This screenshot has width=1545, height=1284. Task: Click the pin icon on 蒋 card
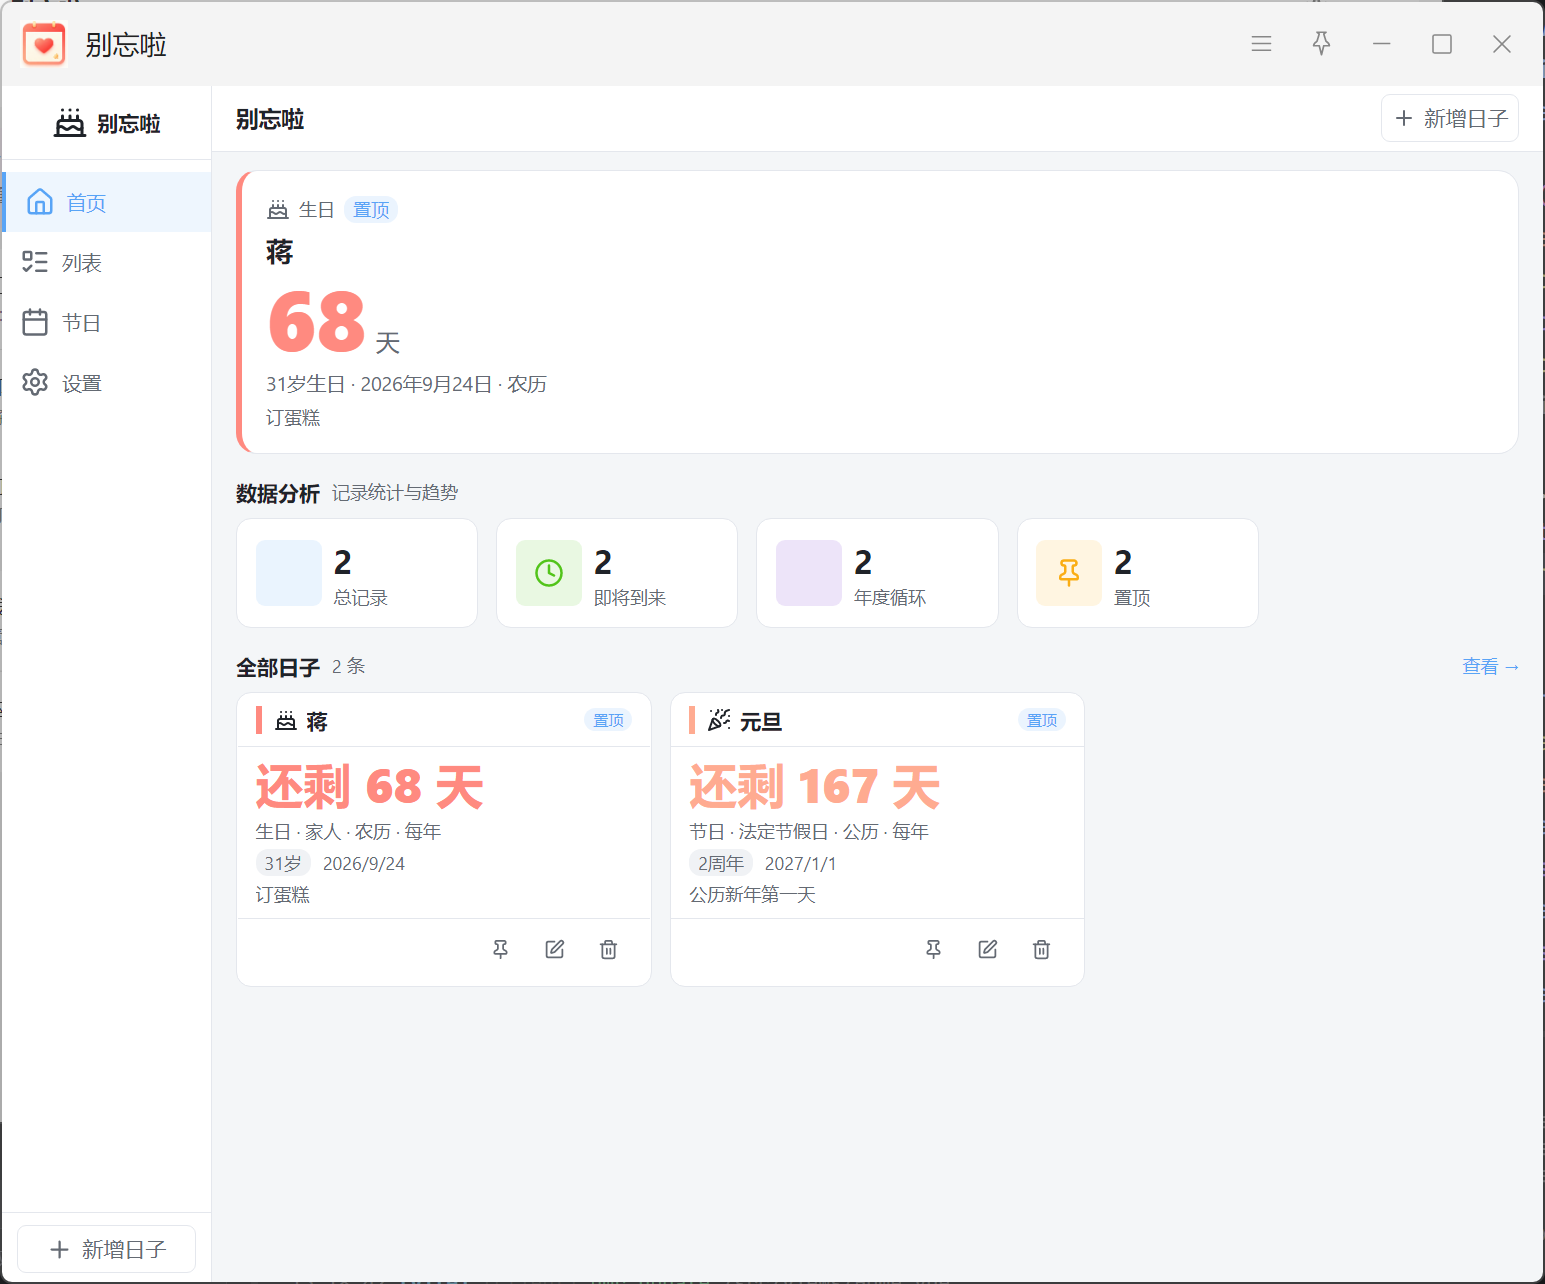point(501,949)
